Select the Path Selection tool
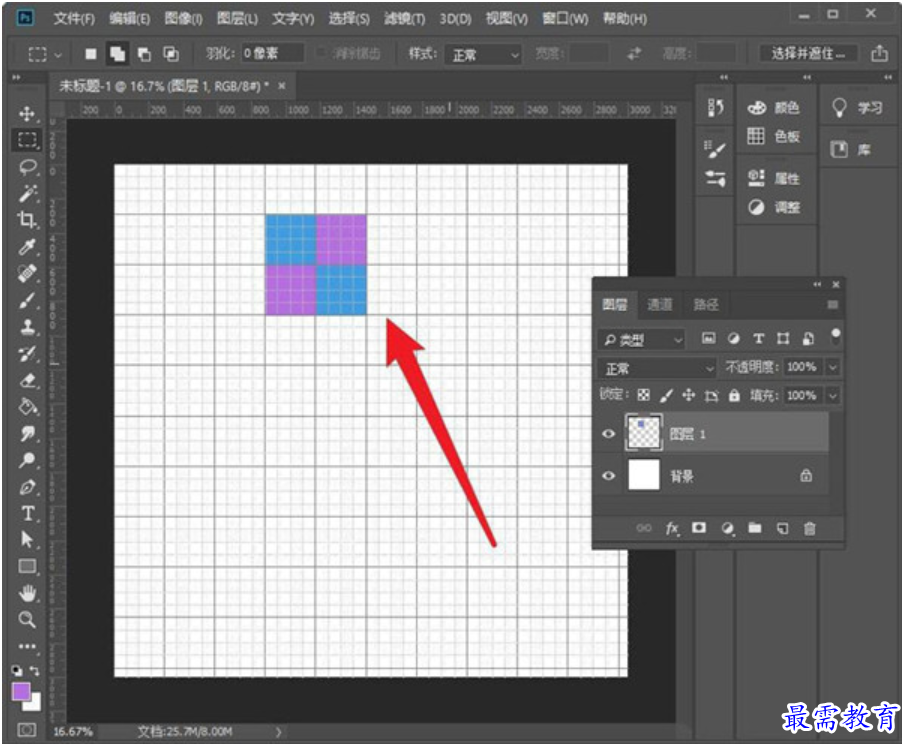This screenshot has width=906, height=749. click(x=27, y=540)
